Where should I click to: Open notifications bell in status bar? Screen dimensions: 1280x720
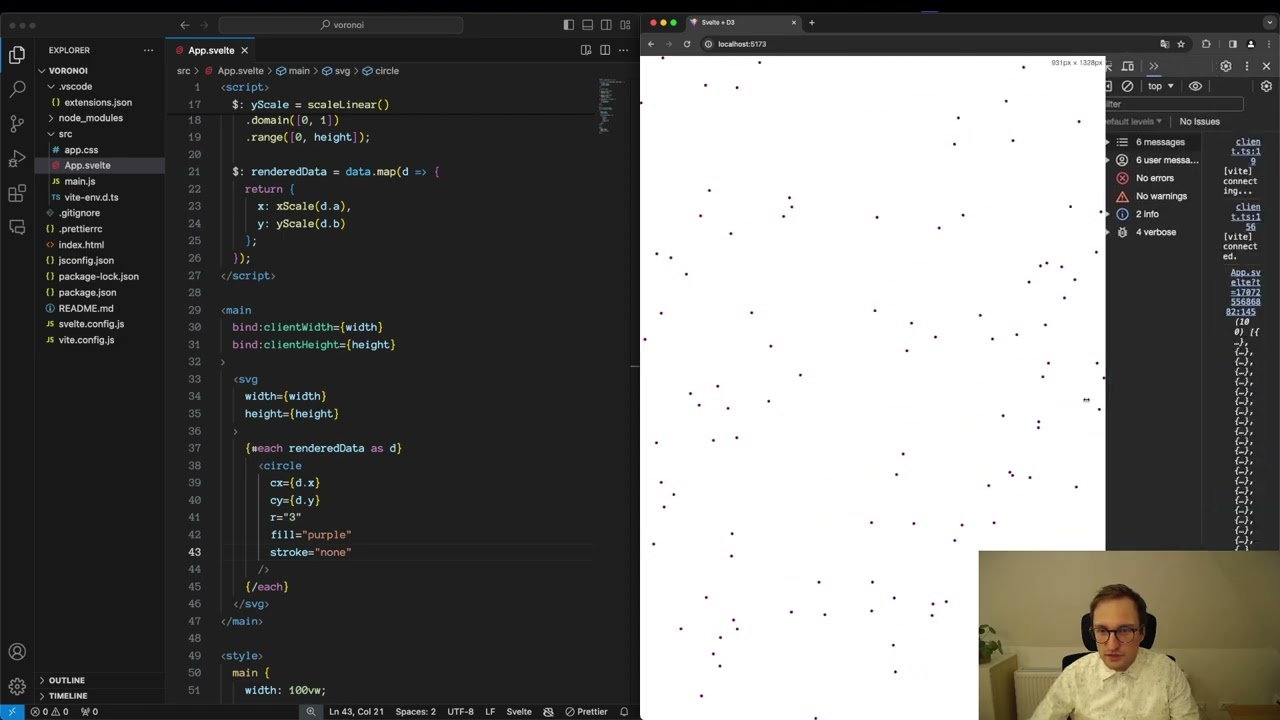pyautogui.click(x=624, y=712)
